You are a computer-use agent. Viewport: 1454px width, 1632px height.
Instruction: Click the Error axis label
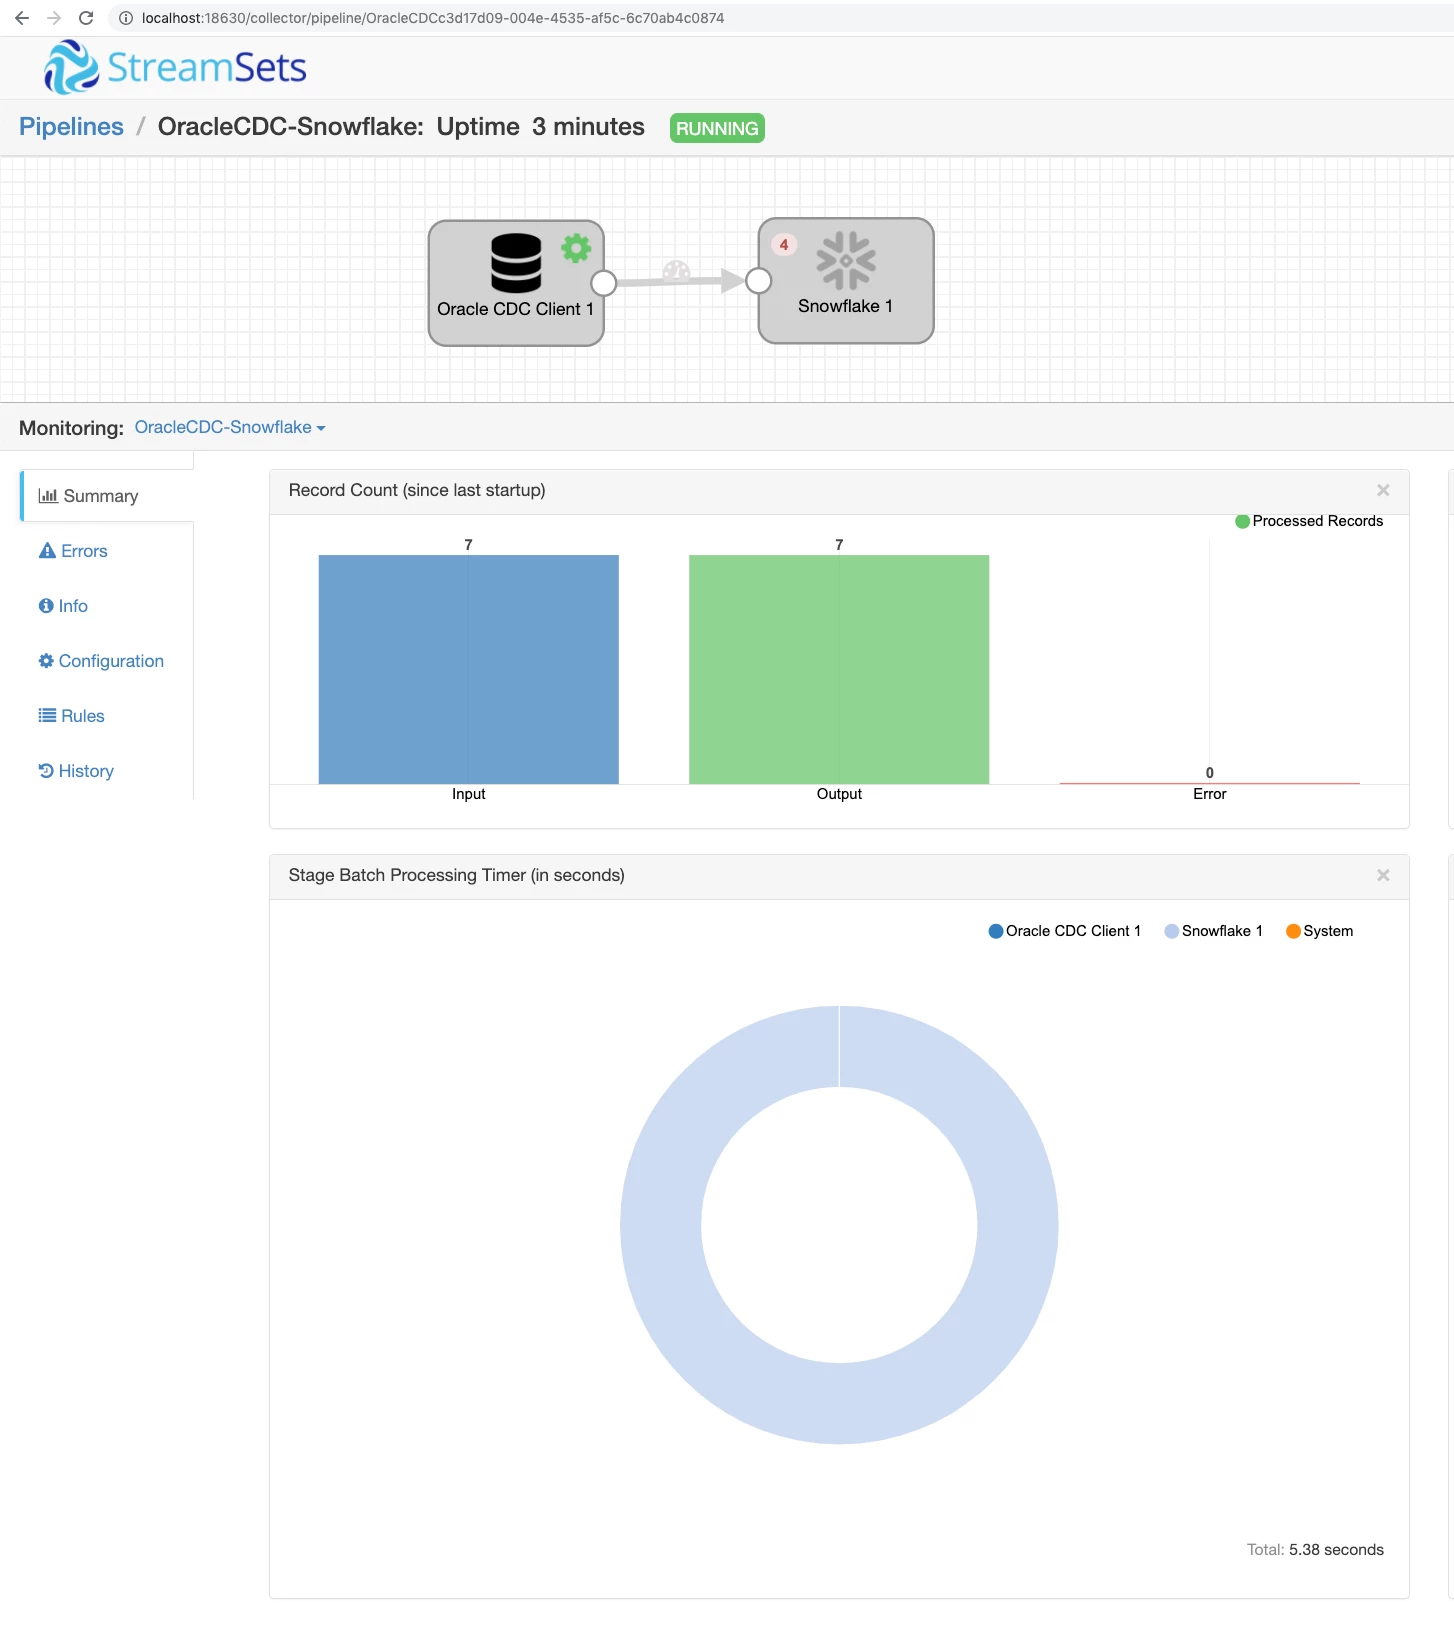click(1209, 794)
